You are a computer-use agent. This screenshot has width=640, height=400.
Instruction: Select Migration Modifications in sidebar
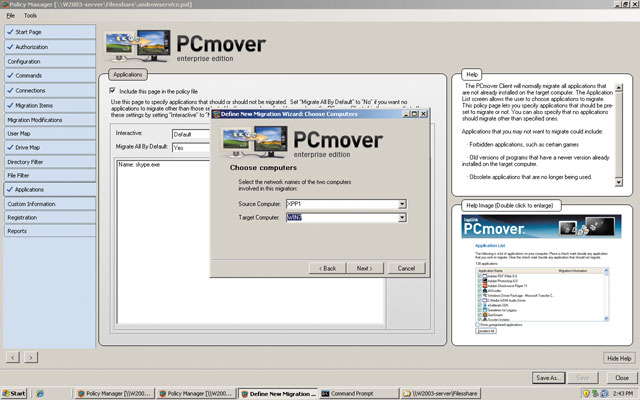click(x=50, y=120)
